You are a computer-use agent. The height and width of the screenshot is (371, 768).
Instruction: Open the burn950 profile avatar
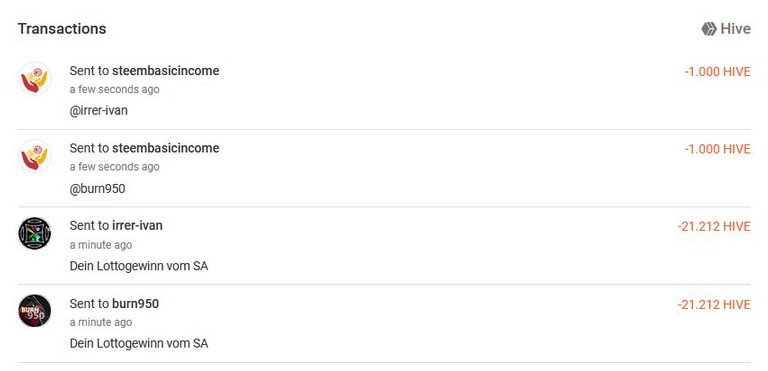click(35, 311)
